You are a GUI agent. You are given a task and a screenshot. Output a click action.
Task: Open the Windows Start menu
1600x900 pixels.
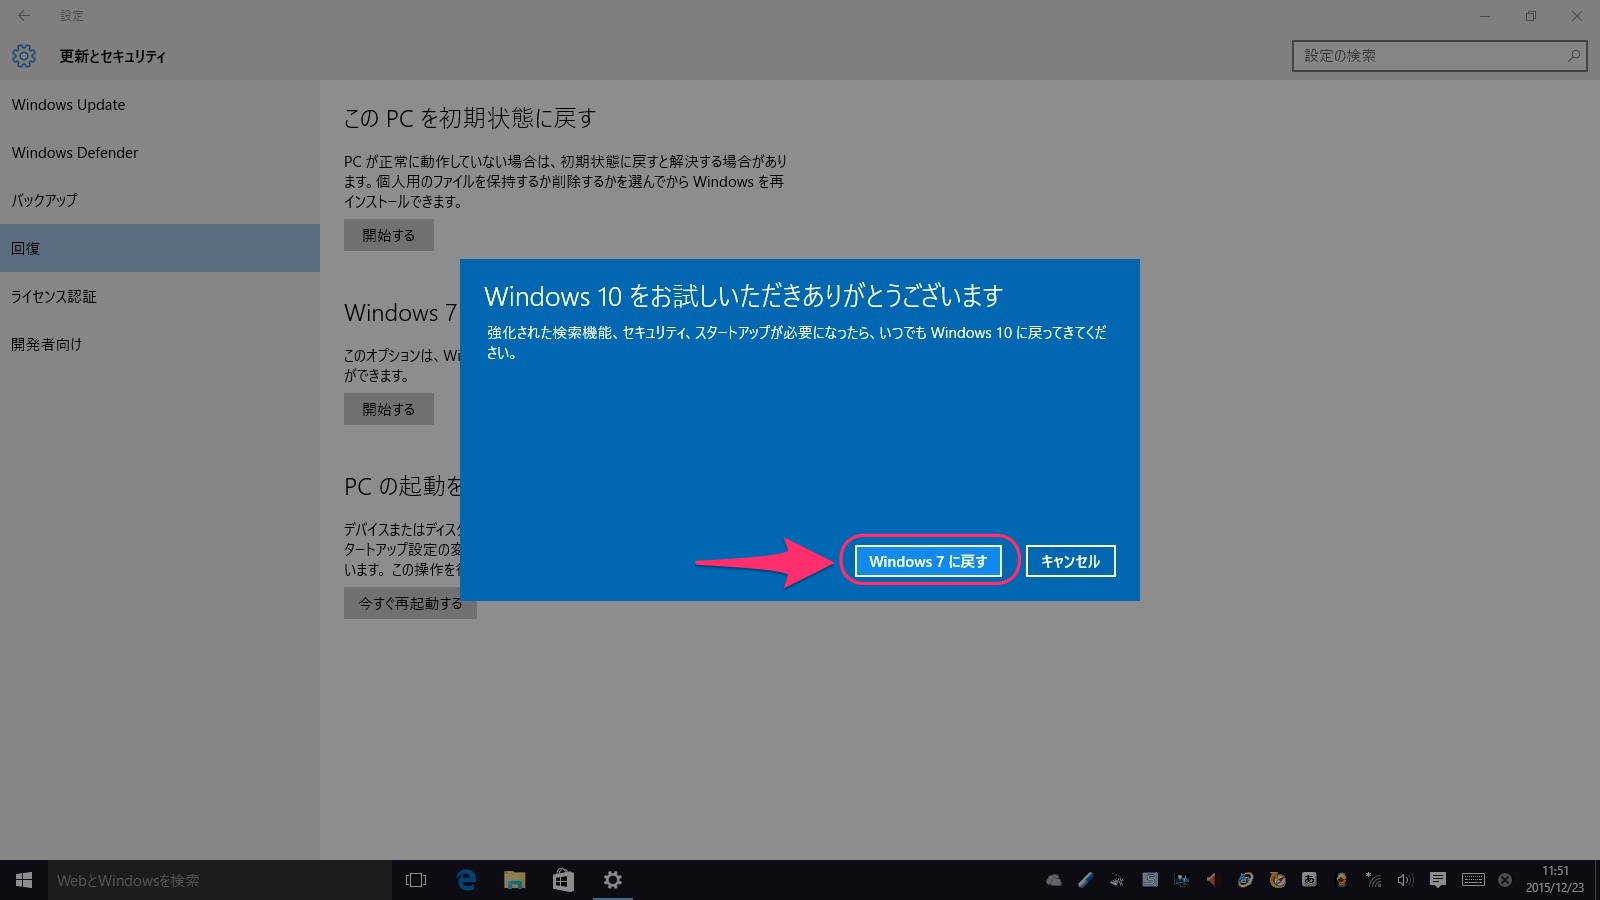point(24,880)
